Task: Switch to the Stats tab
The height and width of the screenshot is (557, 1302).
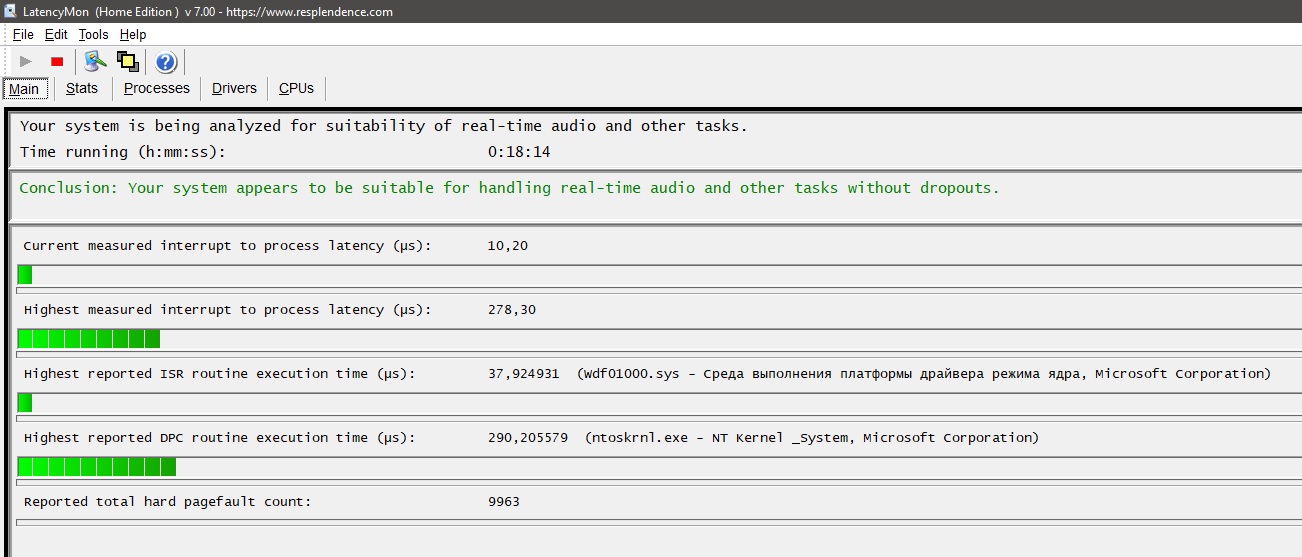Action: click(x=82, y=88)
